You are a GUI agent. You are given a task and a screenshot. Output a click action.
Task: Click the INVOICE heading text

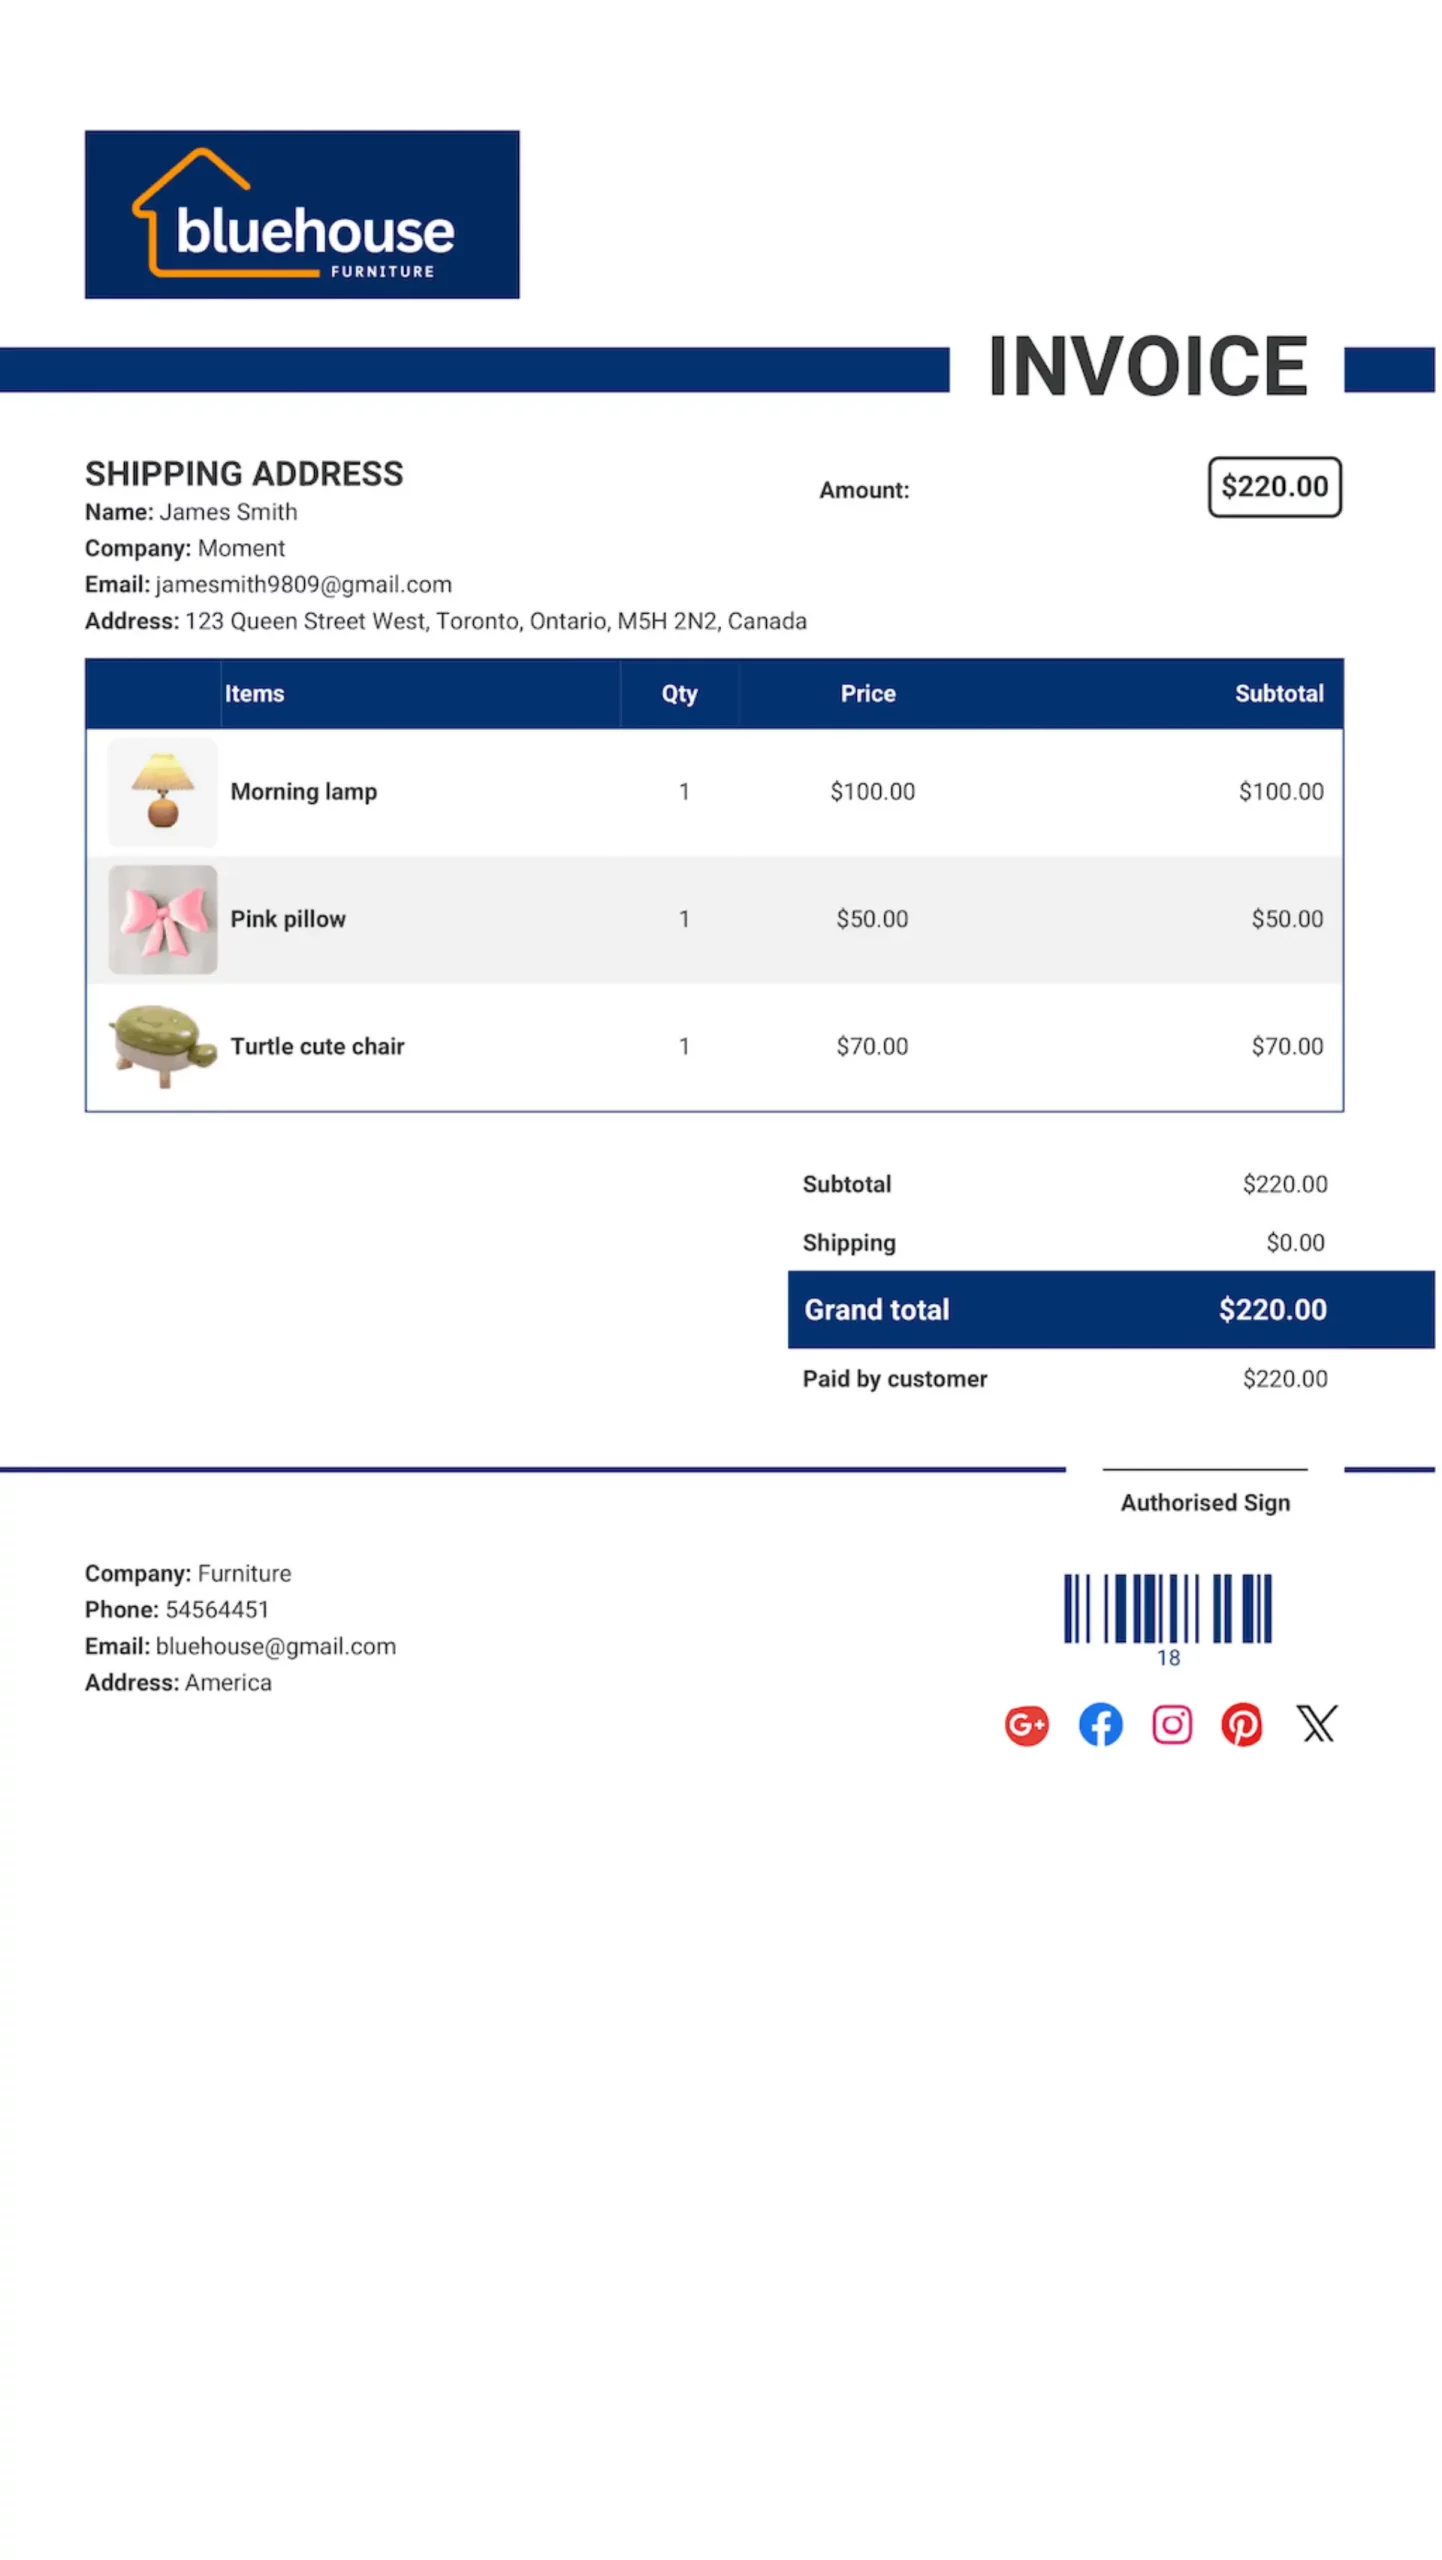[1147, 367]
